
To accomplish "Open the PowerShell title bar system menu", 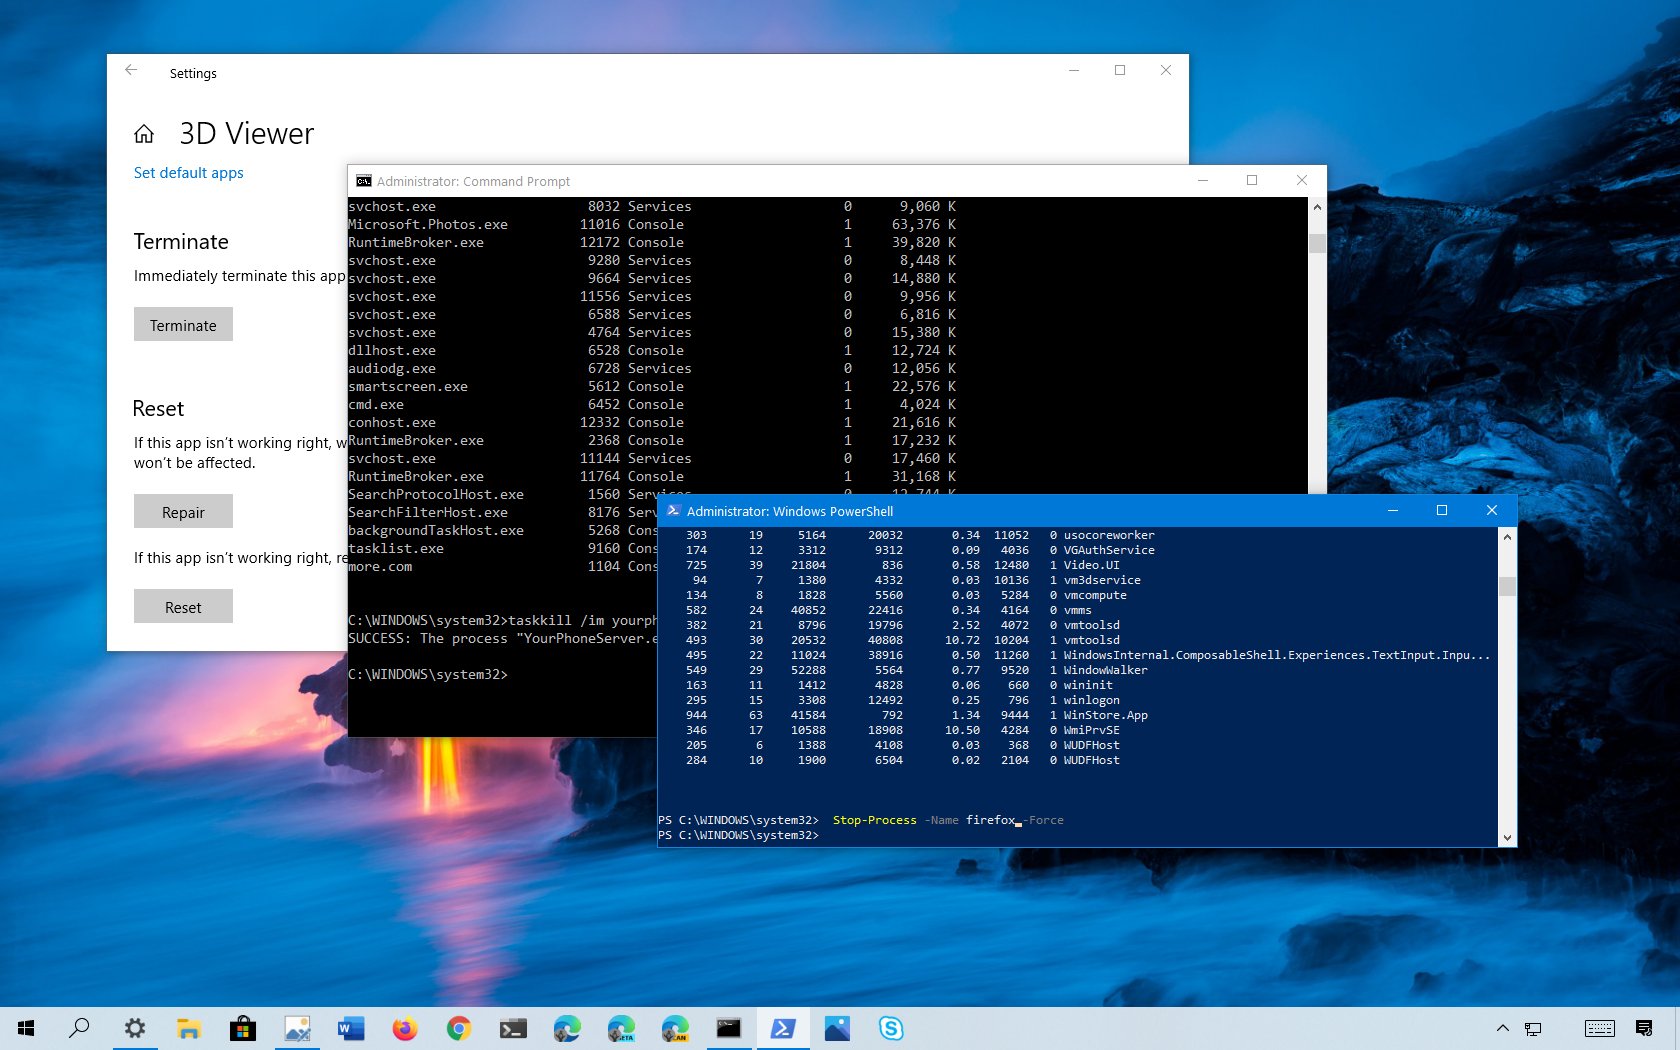I will pyautogui.click(x=673, y=510).
